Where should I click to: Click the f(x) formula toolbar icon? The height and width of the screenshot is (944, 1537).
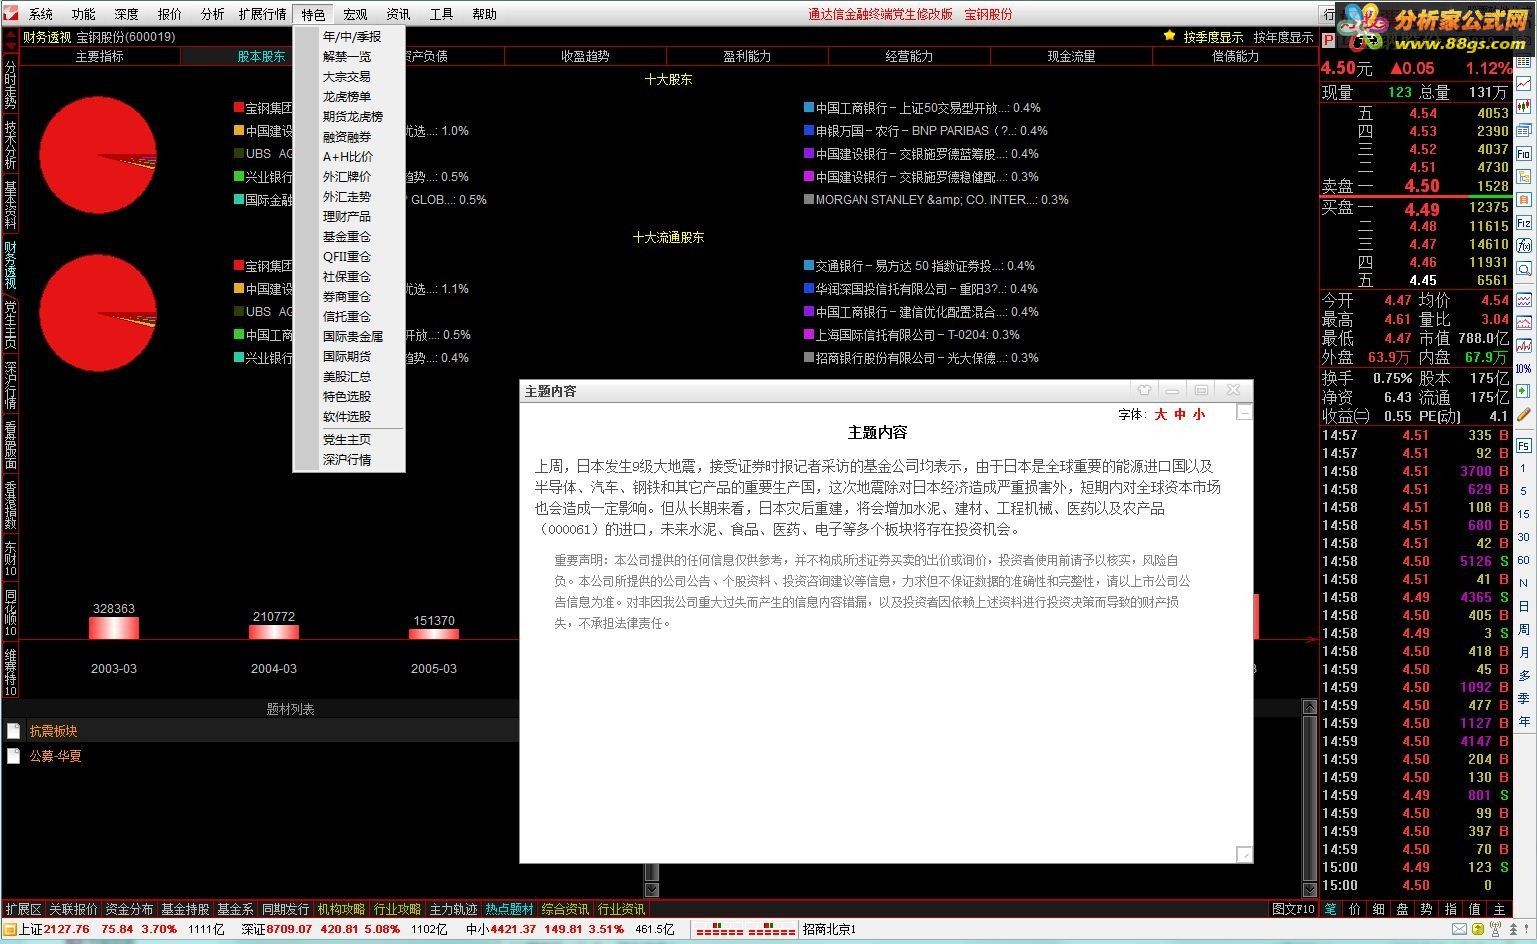pyautogui.click(x=1524, y=245)
